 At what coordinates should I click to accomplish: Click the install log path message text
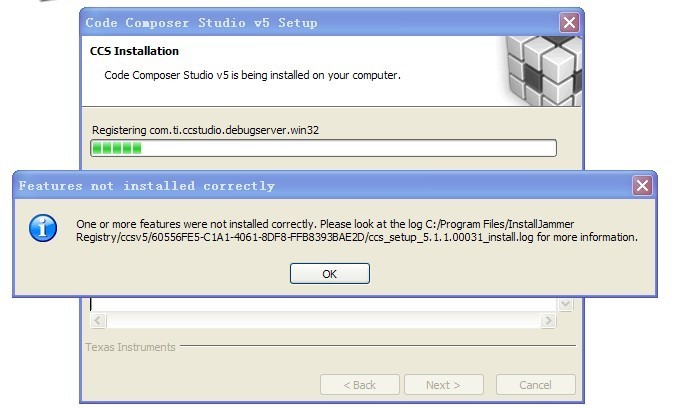tap(356, 230)
